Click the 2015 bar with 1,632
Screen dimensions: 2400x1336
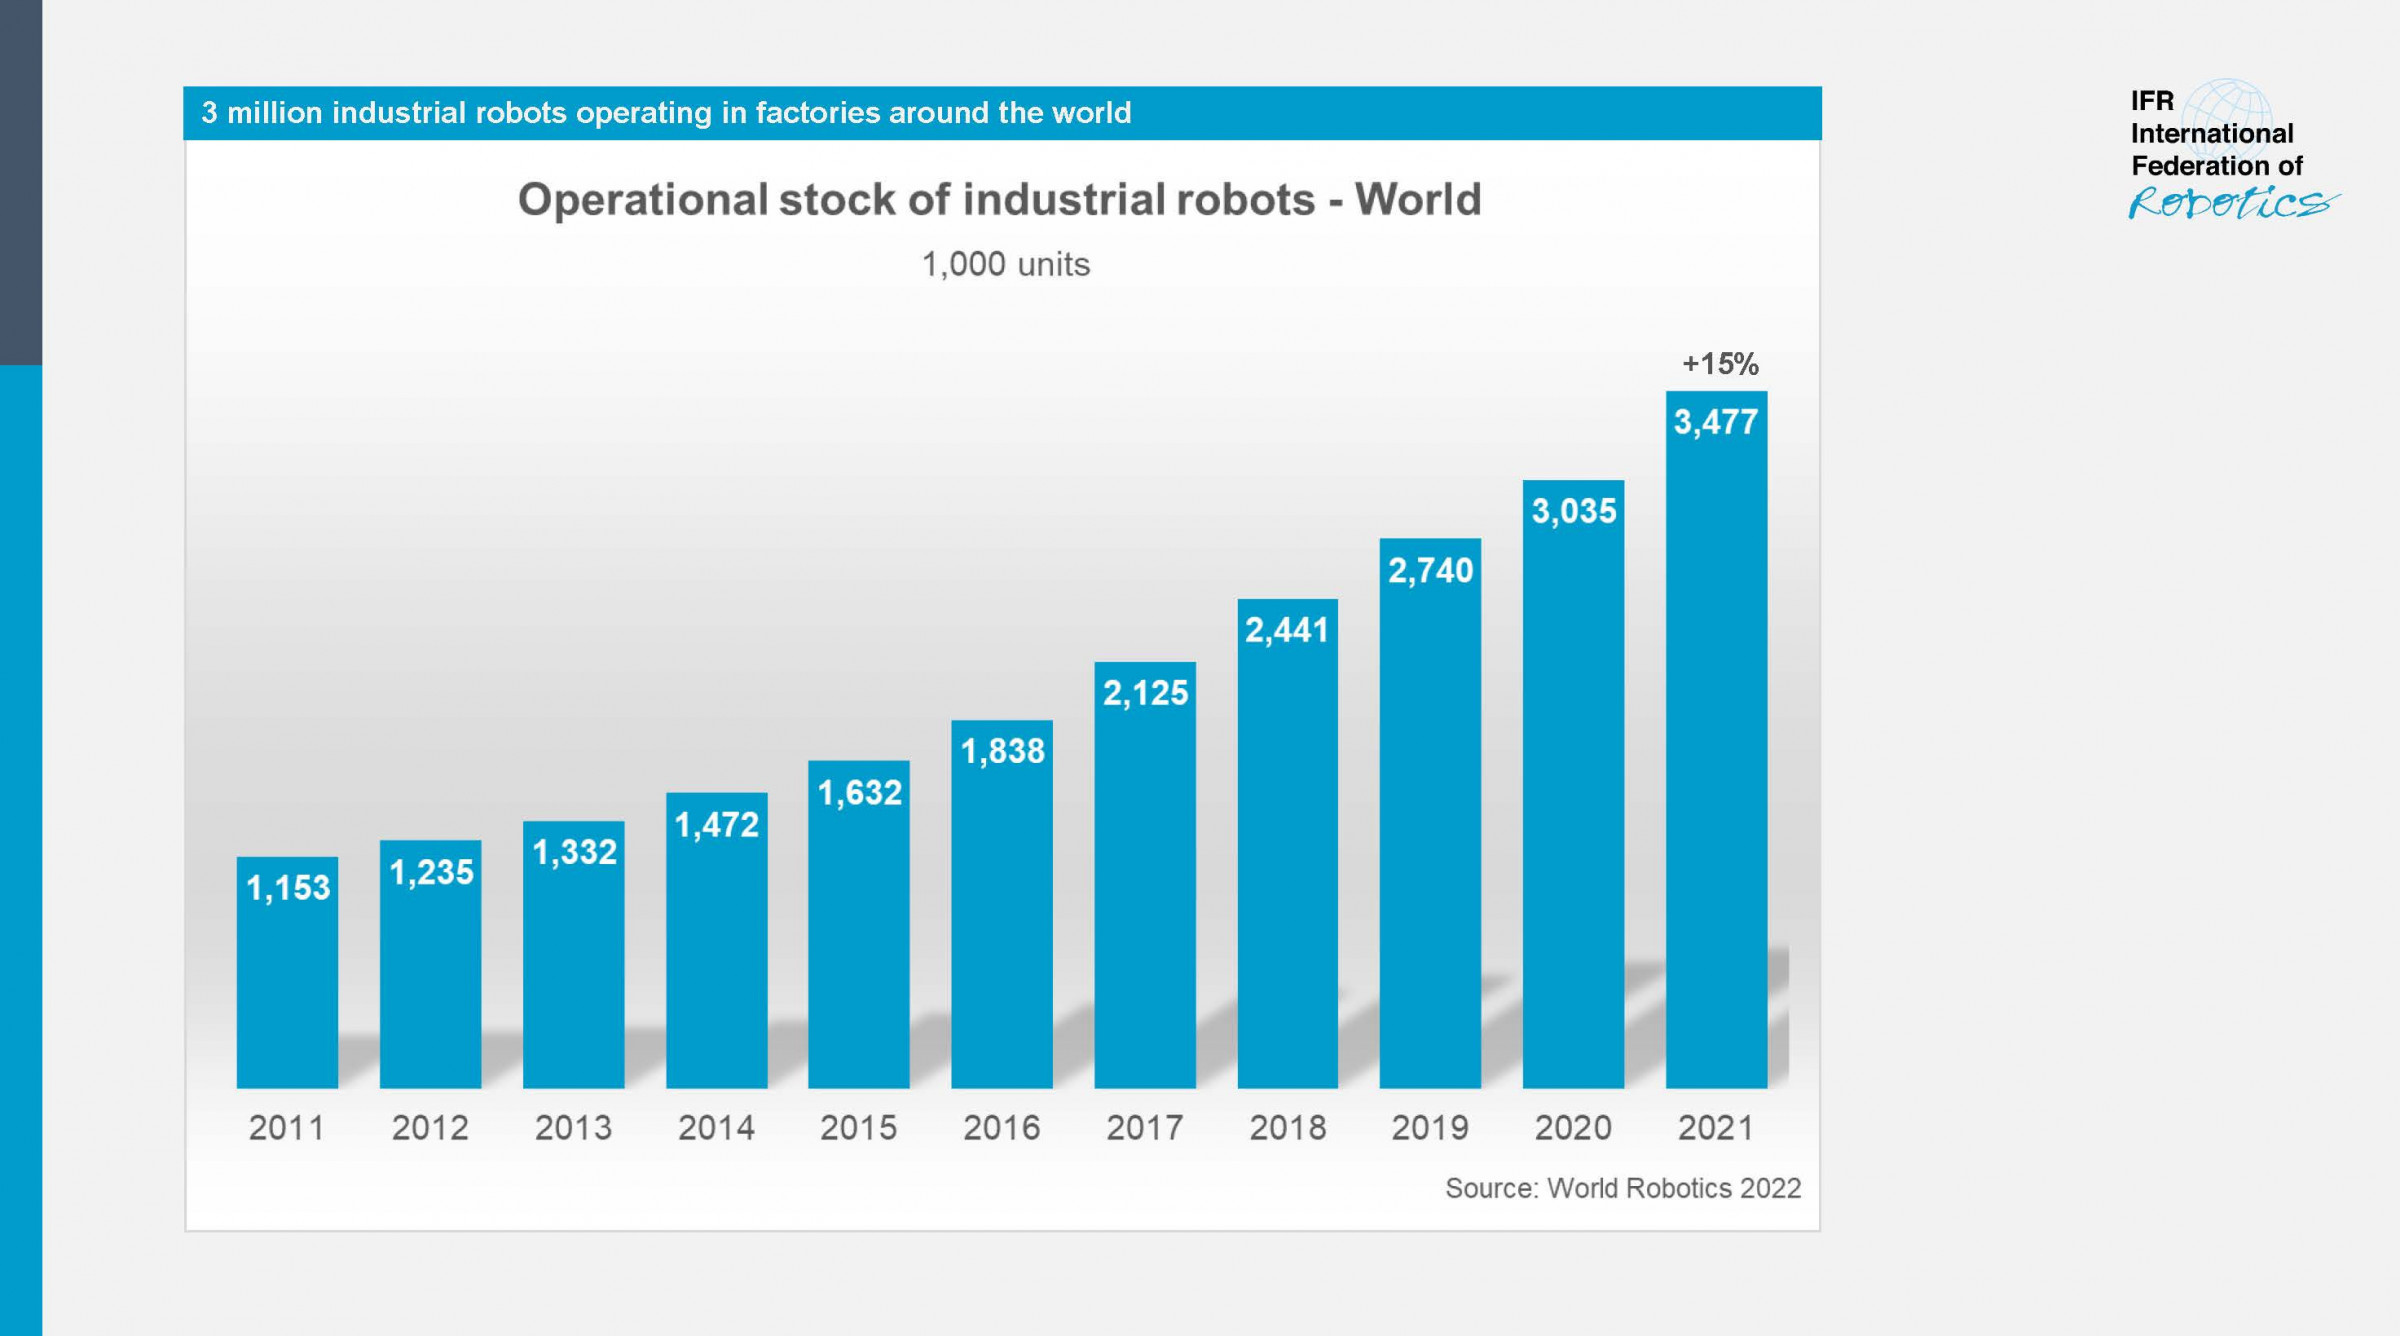click(x=859, y=925)
